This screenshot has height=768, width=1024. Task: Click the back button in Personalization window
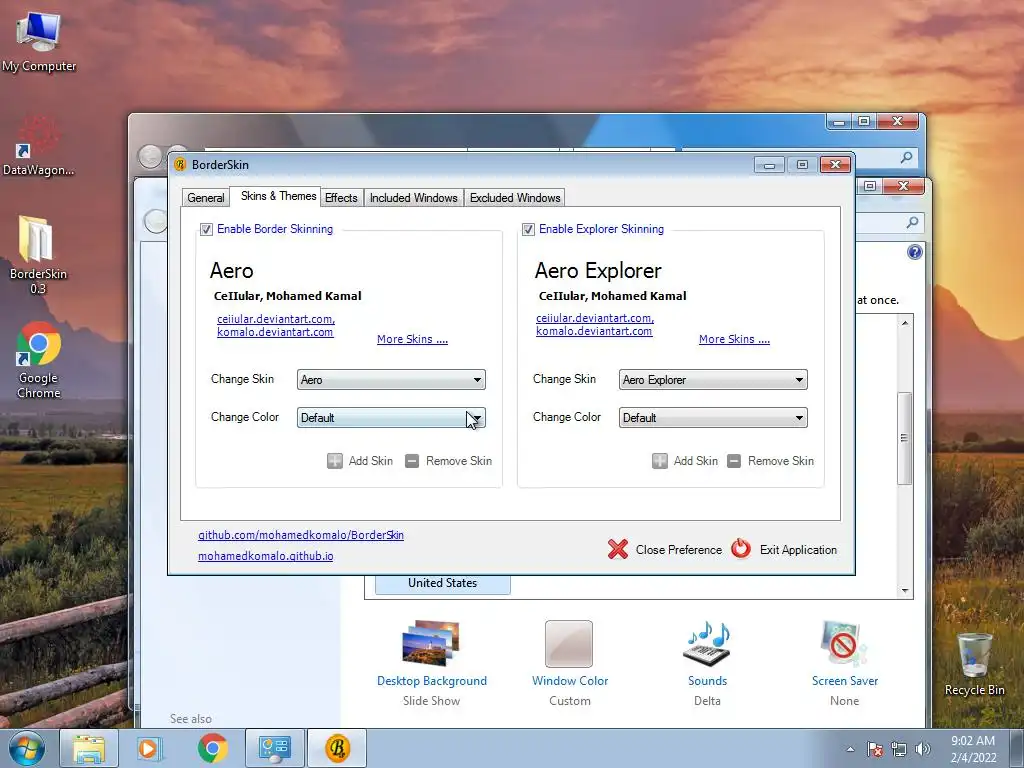[x=155, y=221]
